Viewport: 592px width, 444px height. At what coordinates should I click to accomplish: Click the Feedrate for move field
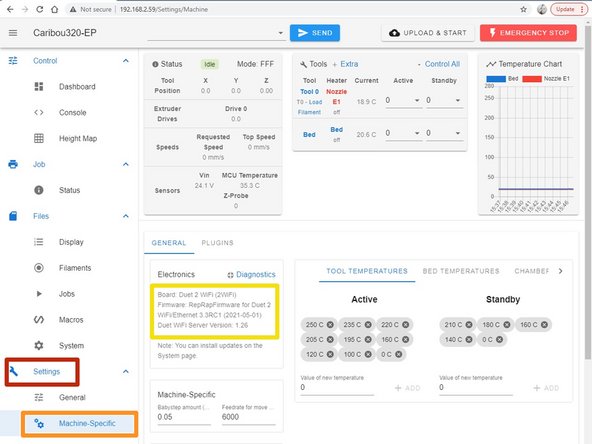click(x=249, y=417)
